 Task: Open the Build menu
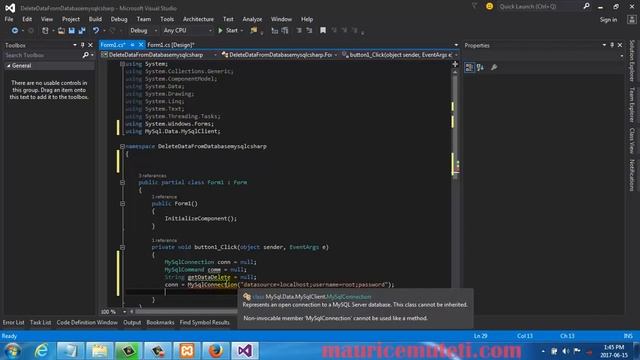[95, 19]
